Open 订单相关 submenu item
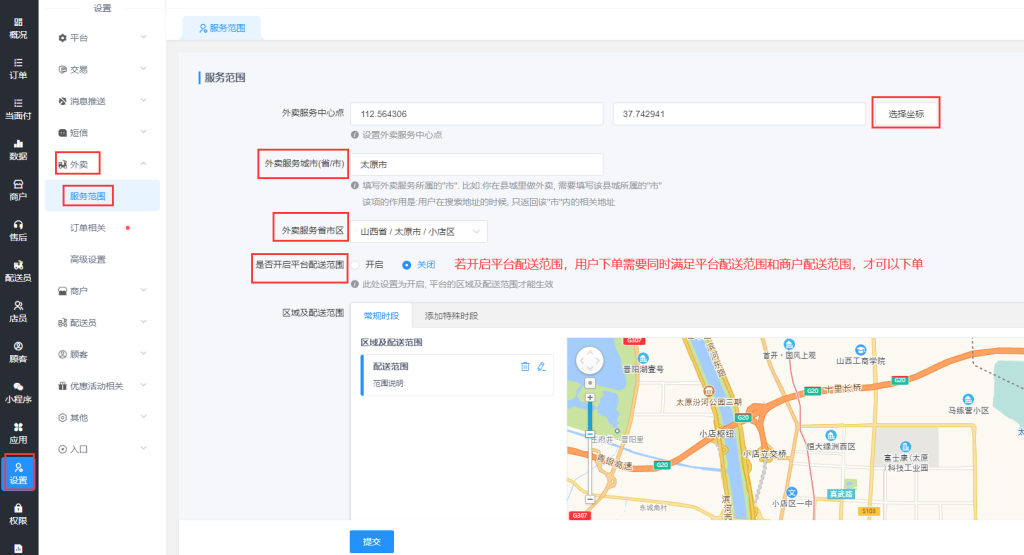The image size is (1024, 555). (95, 228)
